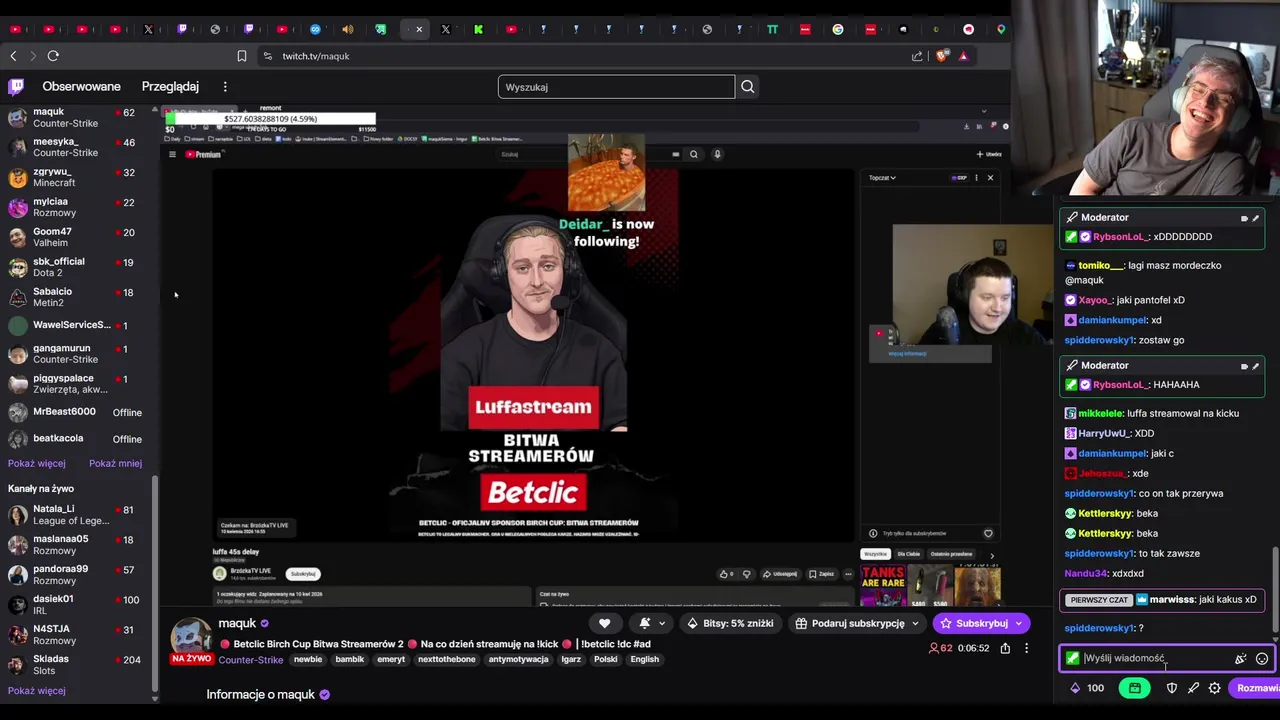Open the stream's three-dot more options
The width and height of the screenshot is (1280, 720).
1026,648
